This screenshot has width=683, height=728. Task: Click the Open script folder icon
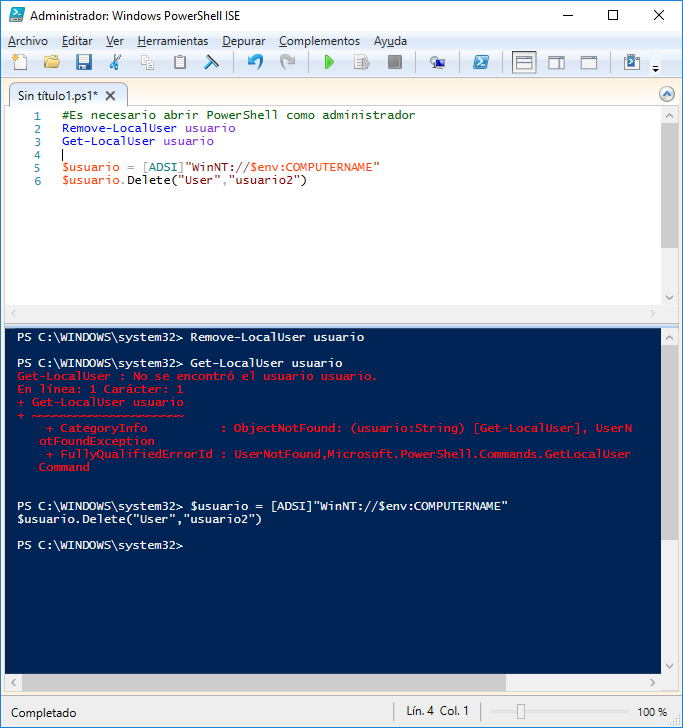pyautogui.click(x=52, y=62)
